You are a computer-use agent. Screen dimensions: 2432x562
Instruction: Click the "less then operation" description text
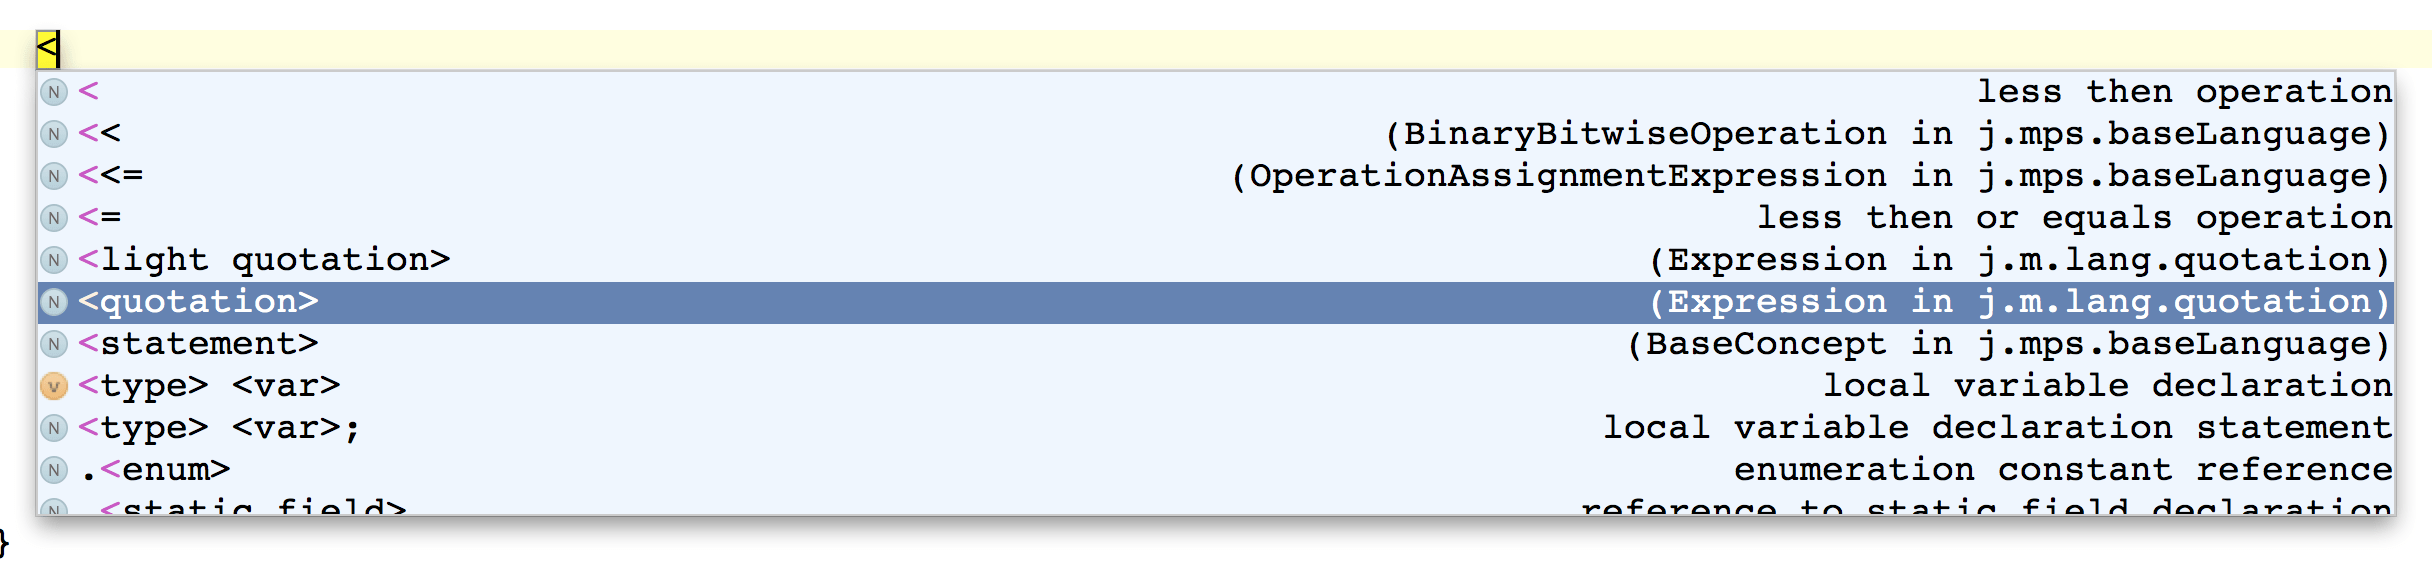[x=2184, y=92]
